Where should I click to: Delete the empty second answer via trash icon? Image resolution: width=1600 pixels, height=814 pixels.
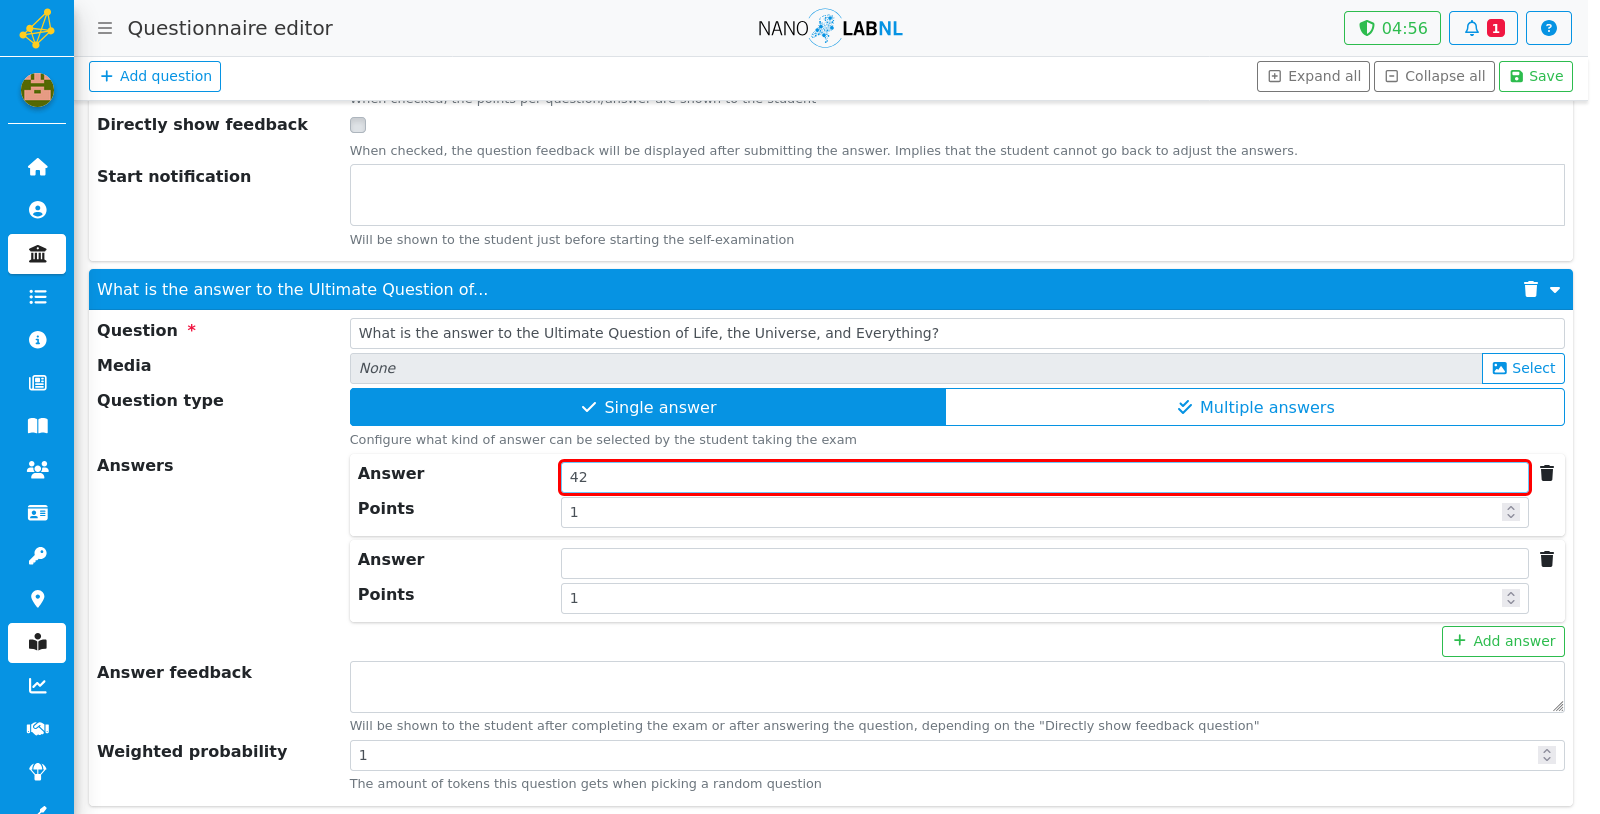click(x=1547, y=559)
